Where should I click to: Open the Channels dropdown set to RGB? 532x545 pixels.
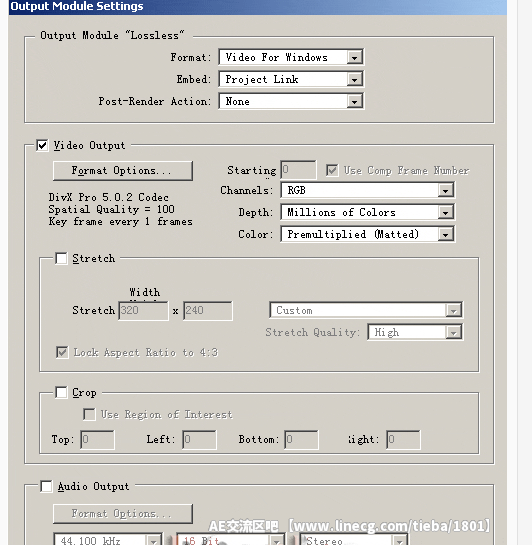(368, 190)
